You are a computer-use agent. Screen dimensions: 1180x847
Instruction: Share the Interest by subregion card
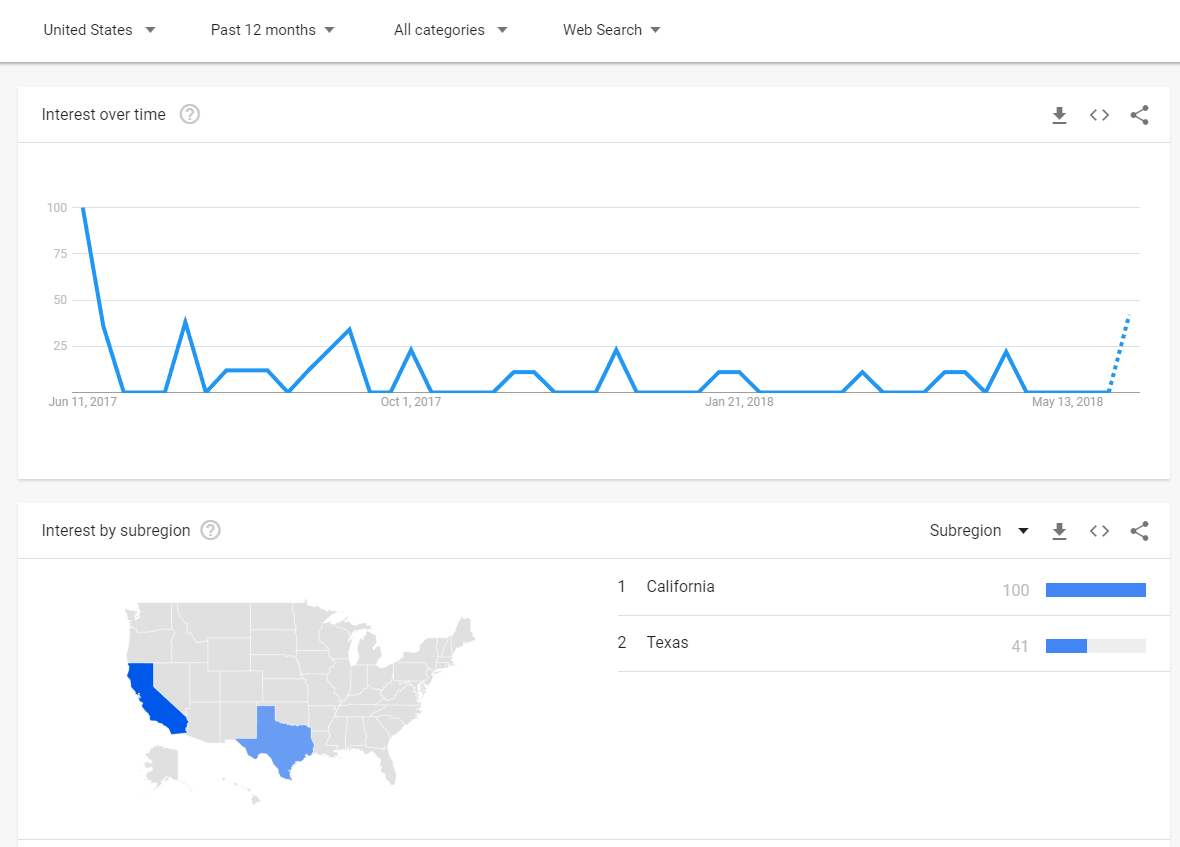(x=1139, y=531)
